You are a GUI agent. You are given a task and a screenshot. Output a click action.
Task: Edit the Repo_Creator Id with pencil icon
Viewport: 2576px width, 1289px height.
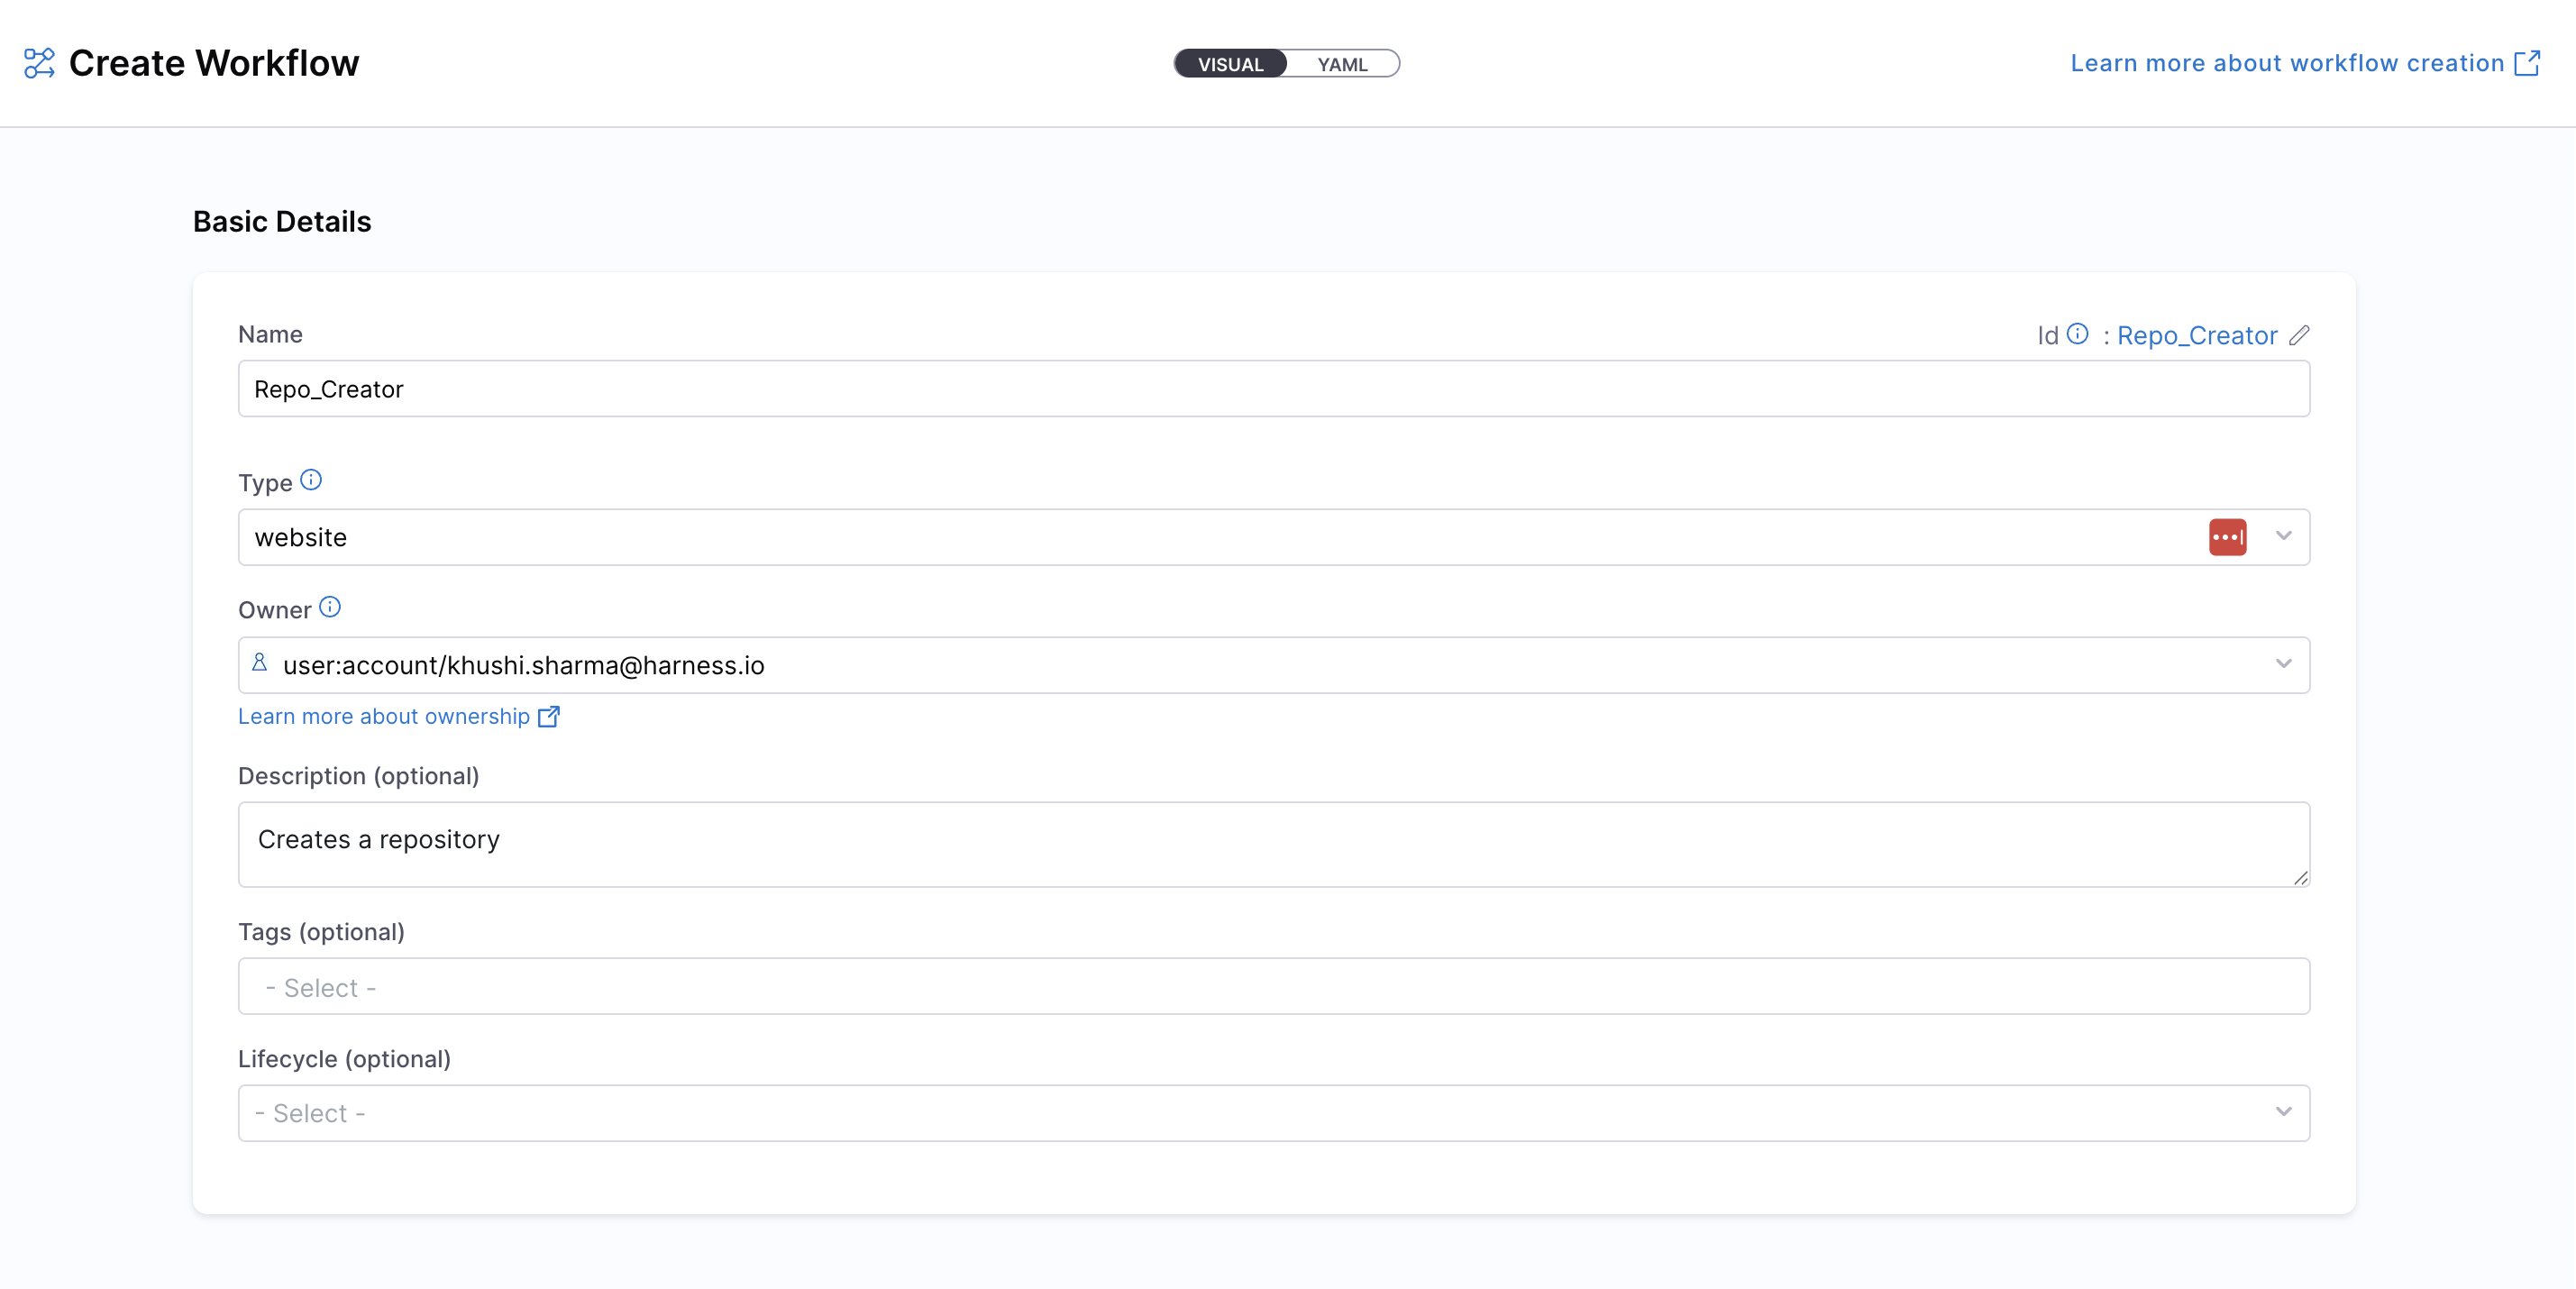pos(2299,335)
